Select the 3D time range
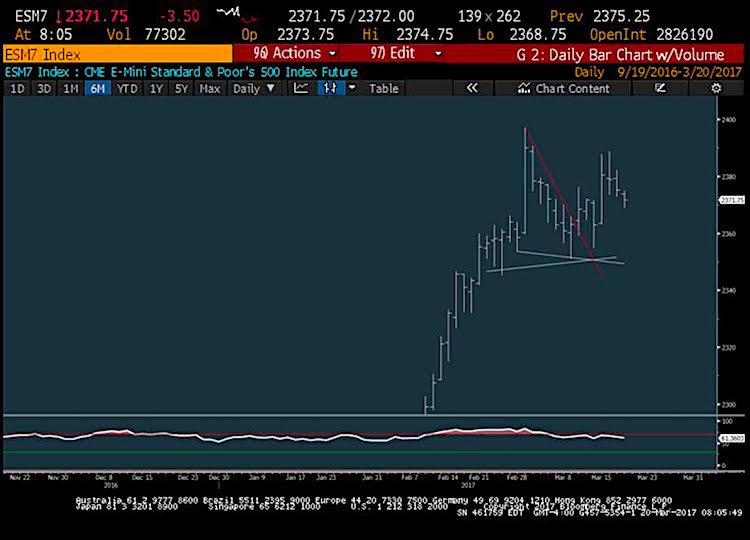This screenshot has height=540, width=750. click(44, 88)
